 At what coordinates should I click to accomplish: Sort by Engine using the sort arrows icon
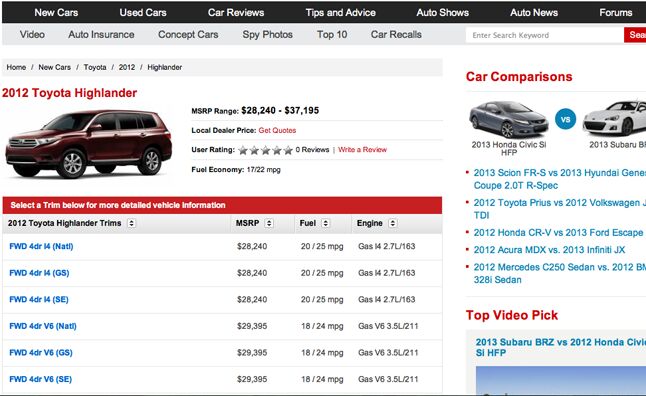393,223
